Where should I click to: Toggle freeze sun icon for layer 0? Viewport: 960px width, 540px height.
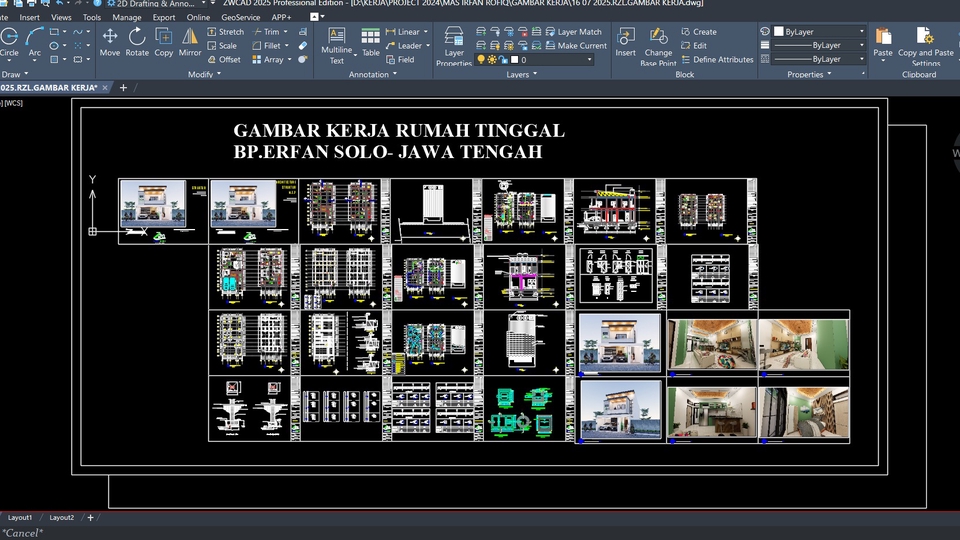pyautogui.click(x=492, y=60)
